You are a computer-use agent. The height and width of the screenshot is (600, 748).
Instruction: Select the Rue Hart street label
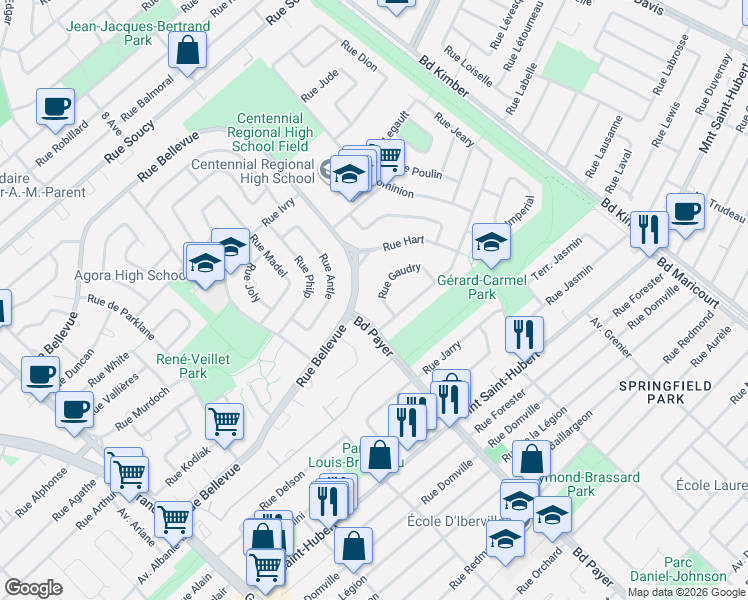[x=404, y=243]
